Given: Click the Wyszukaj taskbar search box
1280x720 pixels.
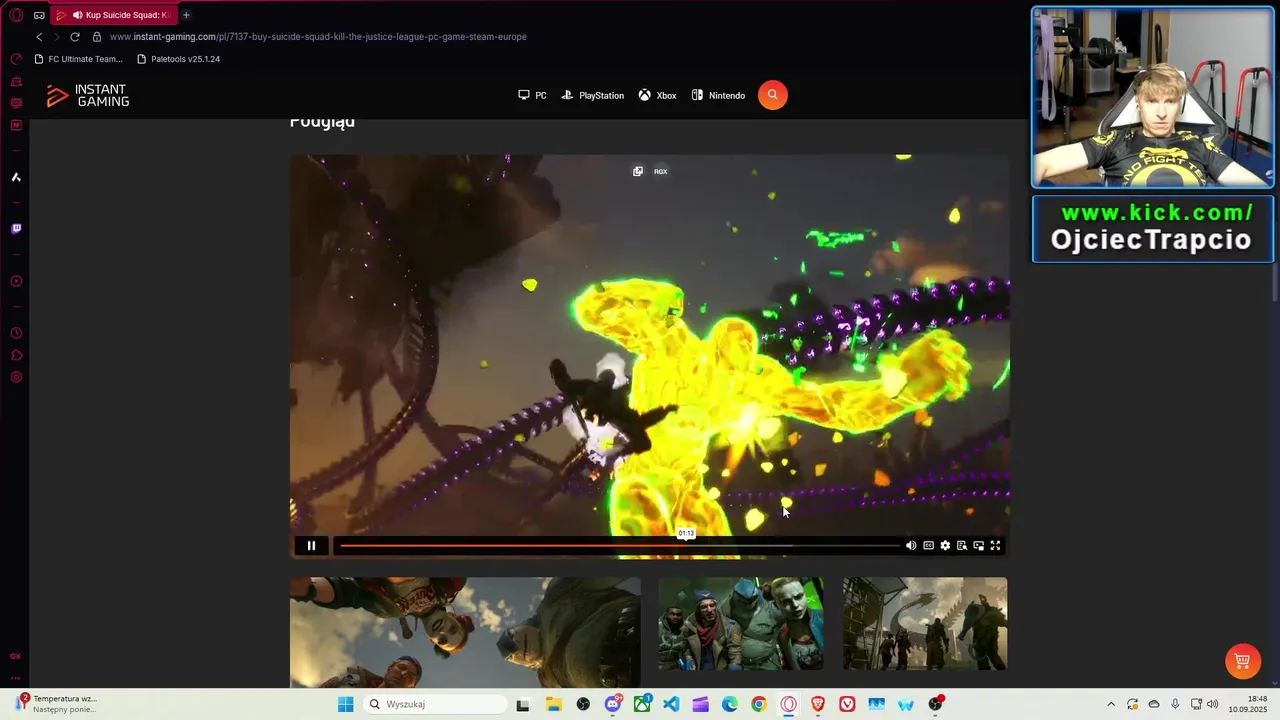Looking at the screenshot, I should pos(435,704).
